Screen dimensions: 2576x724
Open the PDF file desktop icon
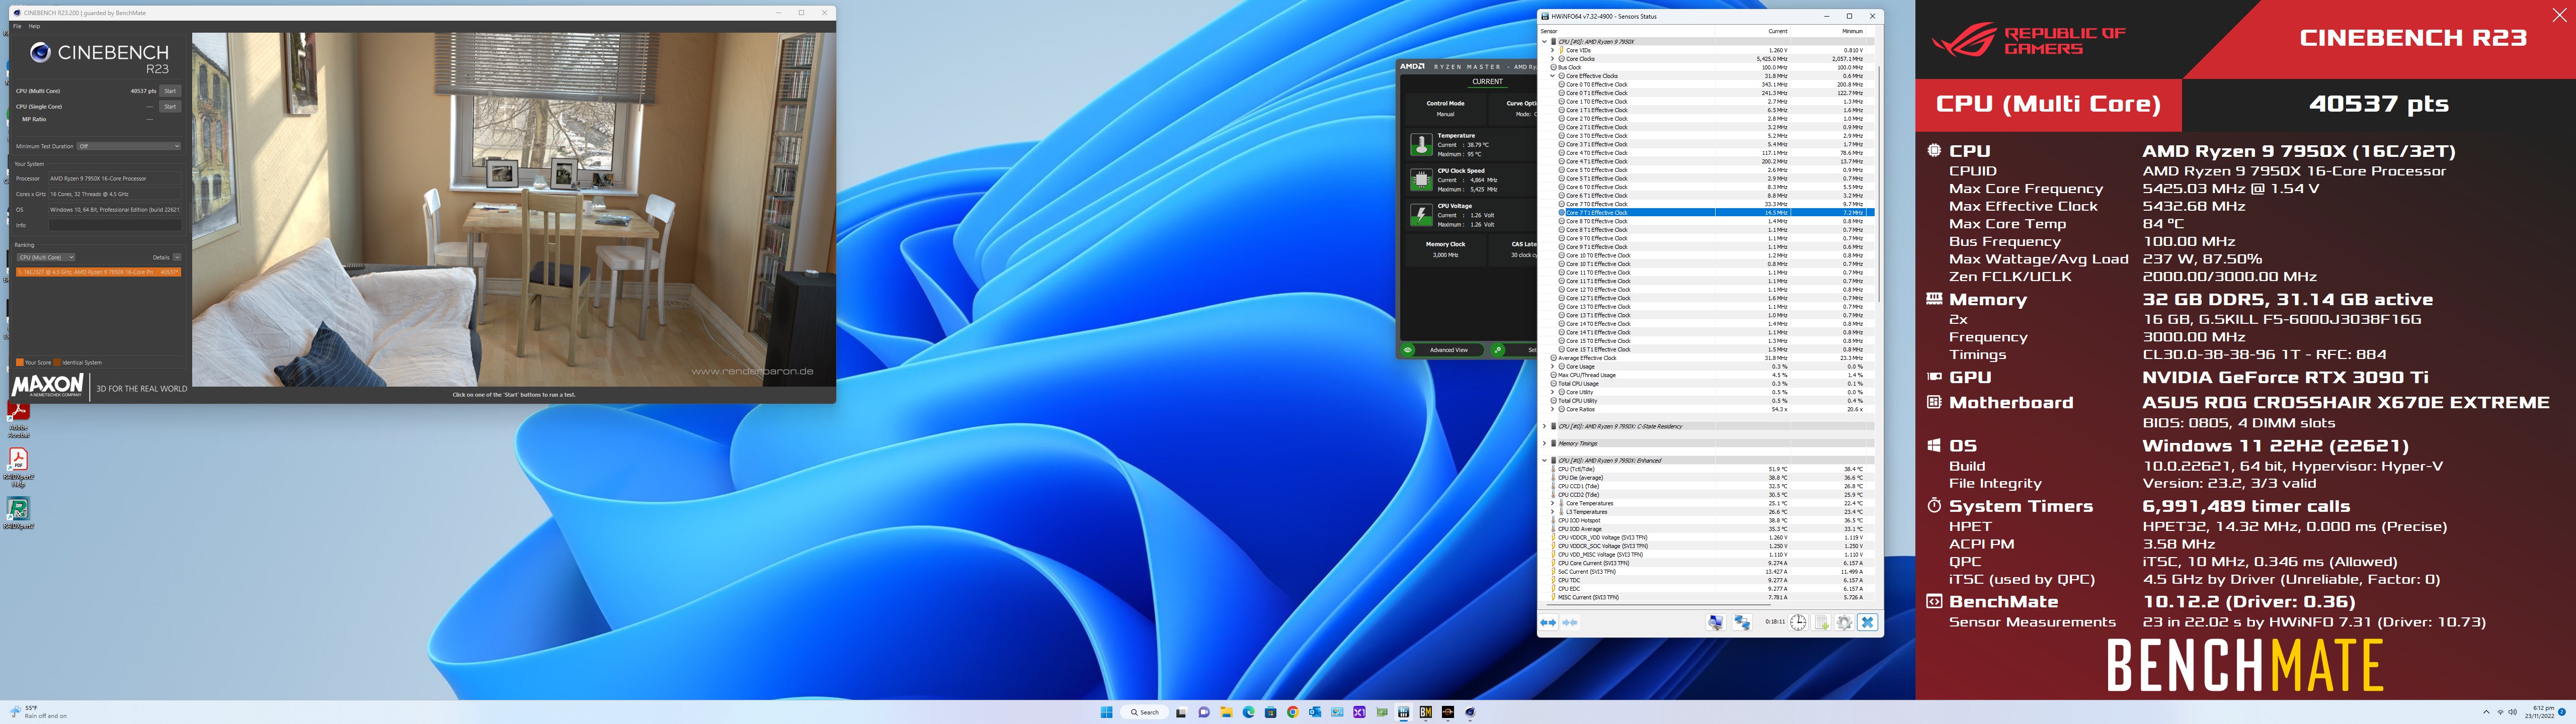point(18,466)
